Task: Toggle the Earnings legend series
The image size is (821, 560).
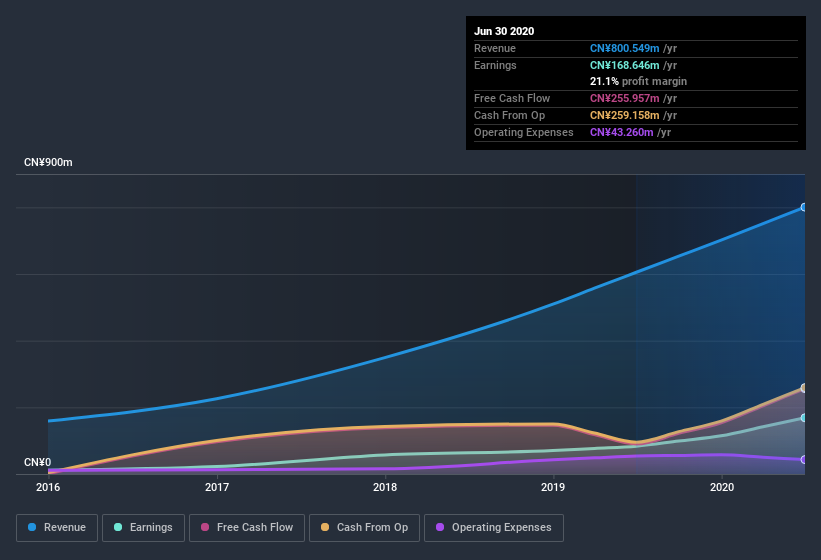Action: 142,527
